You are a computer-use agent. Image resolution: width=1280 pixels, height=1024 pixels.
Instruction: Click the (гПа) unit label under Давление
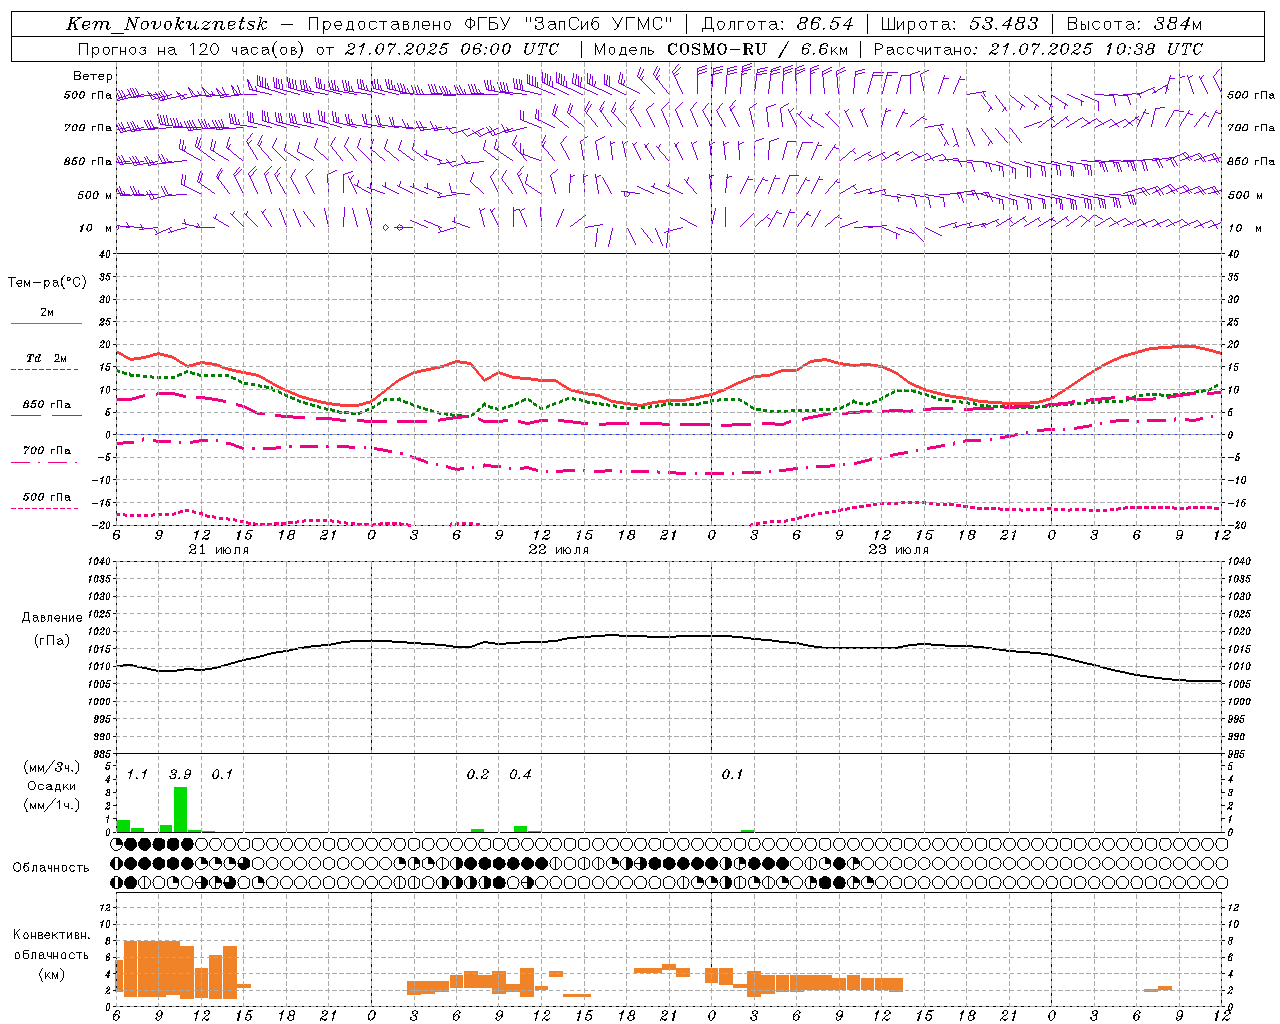pos(52,640)
